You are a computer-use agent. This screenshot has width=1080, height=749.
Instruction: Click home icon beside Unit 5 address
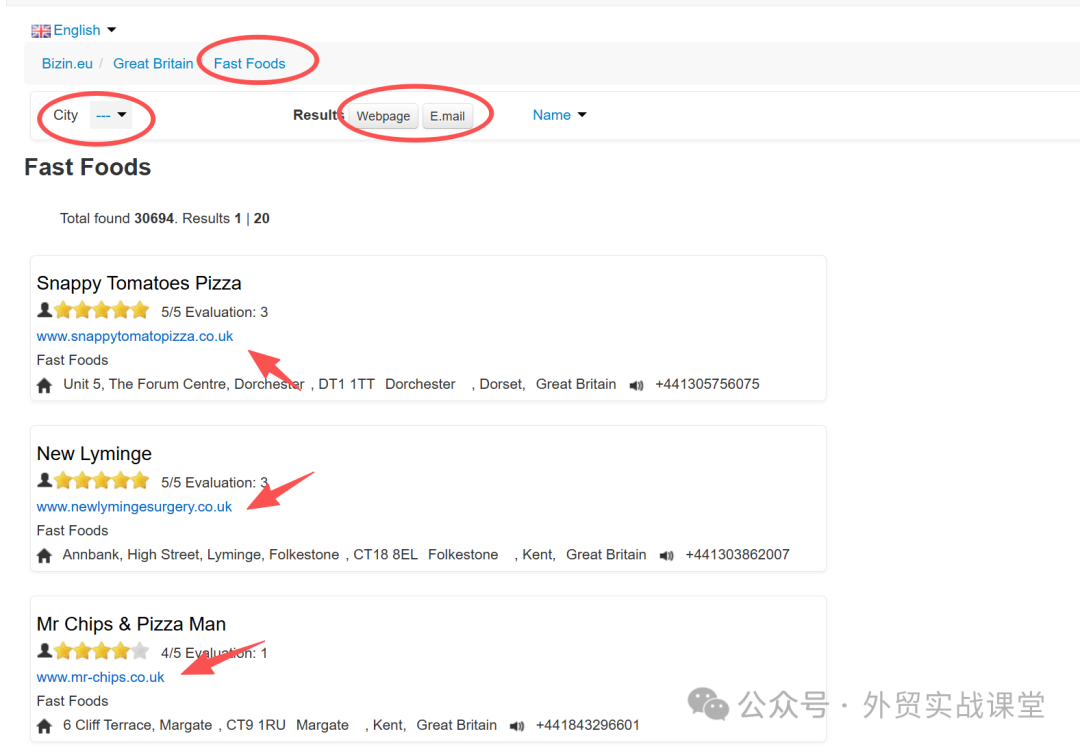[44, 385]
